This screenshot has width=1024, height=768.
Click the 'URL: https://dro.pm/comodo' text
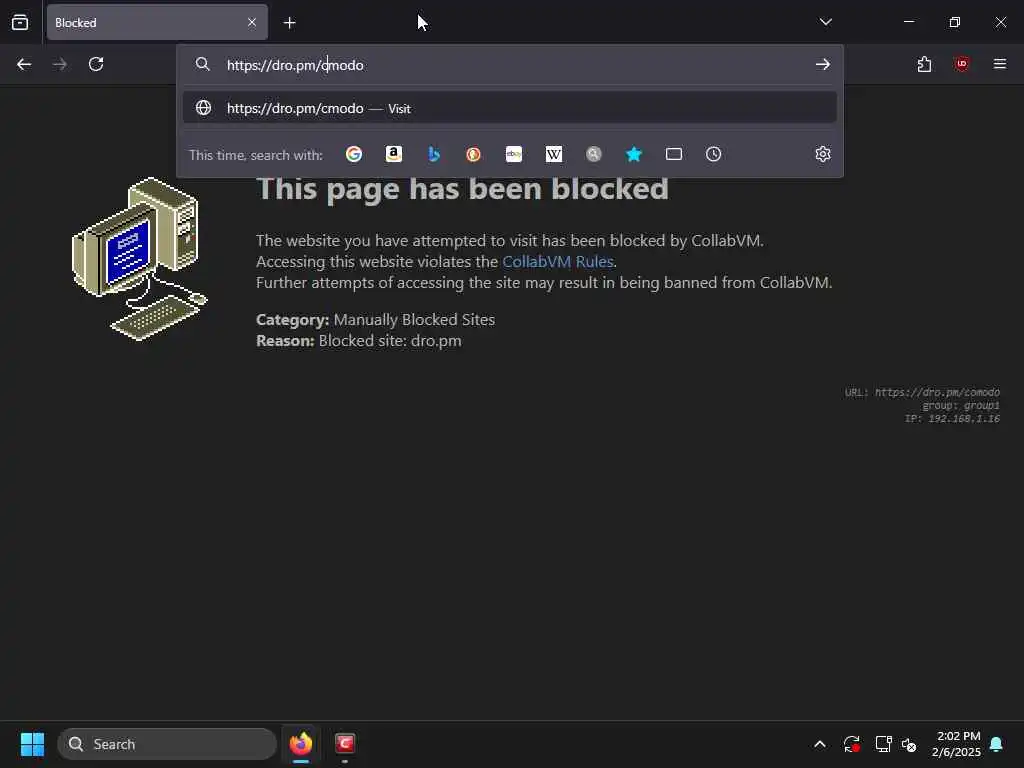[922, 392]
